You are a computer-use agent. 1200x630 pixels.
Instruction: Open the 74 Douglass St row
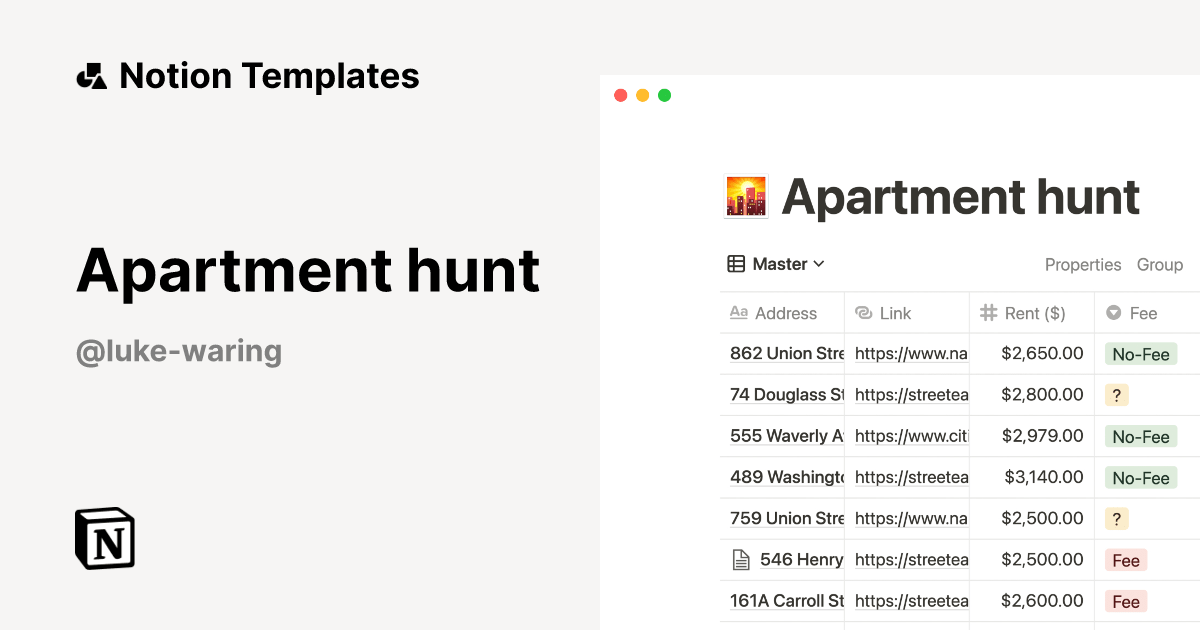coord(787,395)
